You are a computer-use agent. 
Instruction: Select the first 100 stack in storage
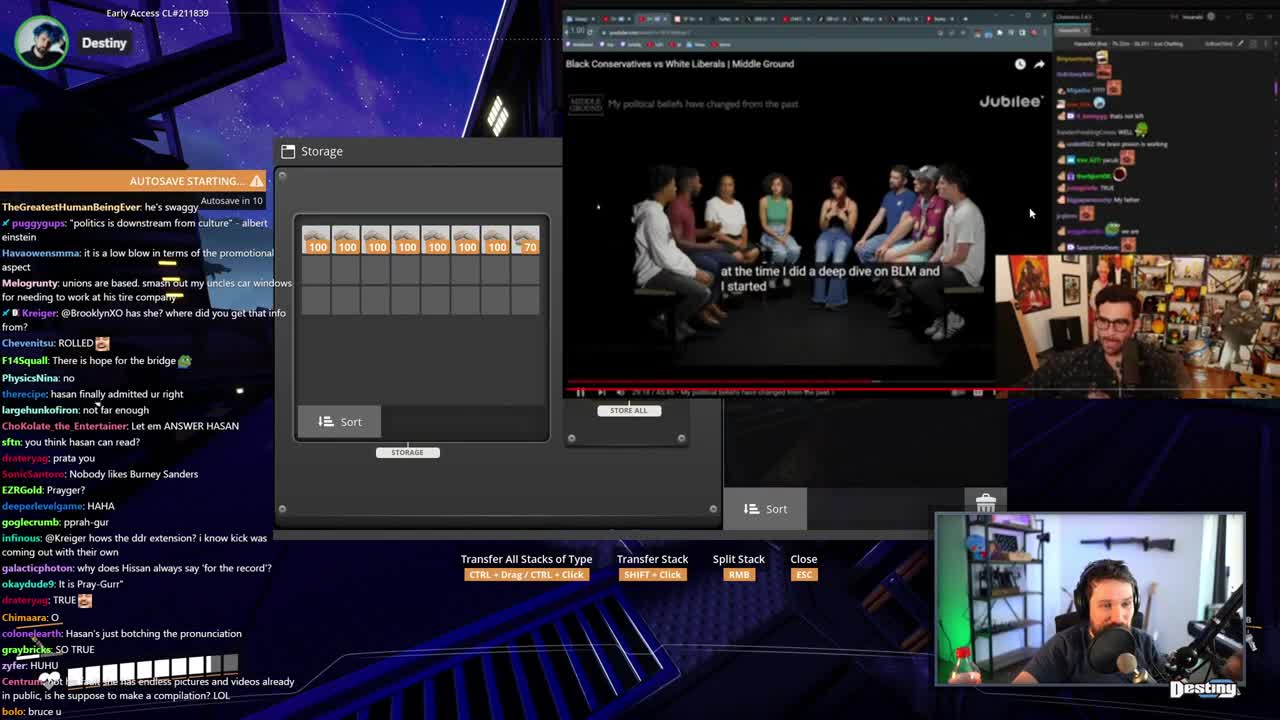click(x=316, y=240)
